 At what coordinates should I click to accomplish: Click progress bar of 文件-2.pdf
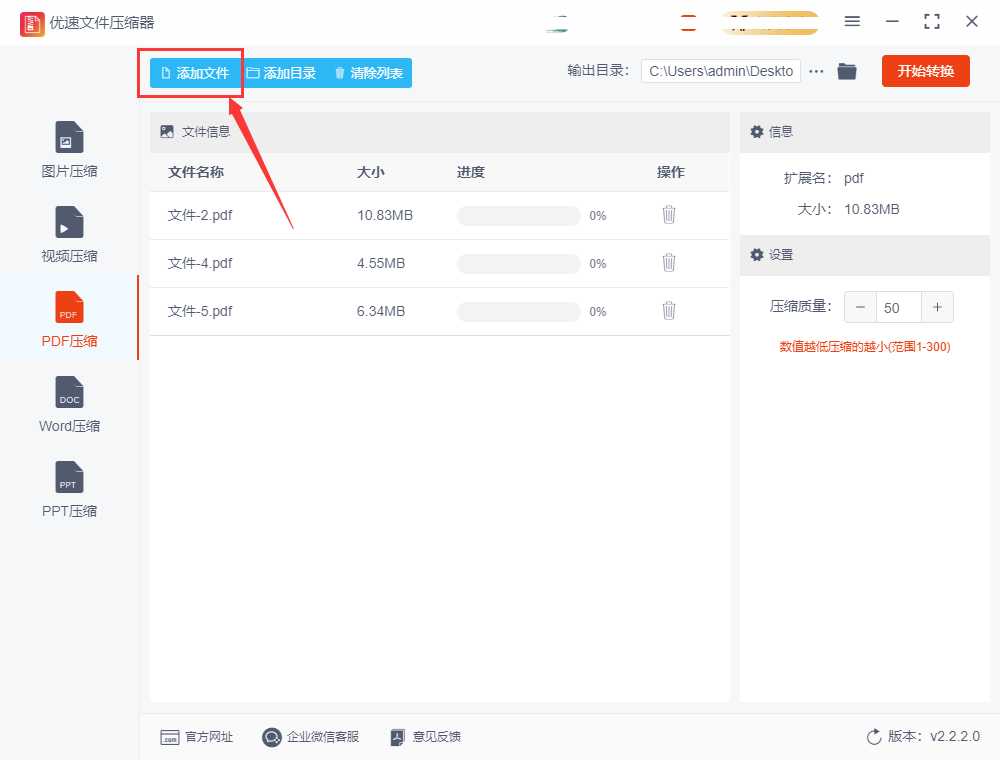(x=518, y=216)
